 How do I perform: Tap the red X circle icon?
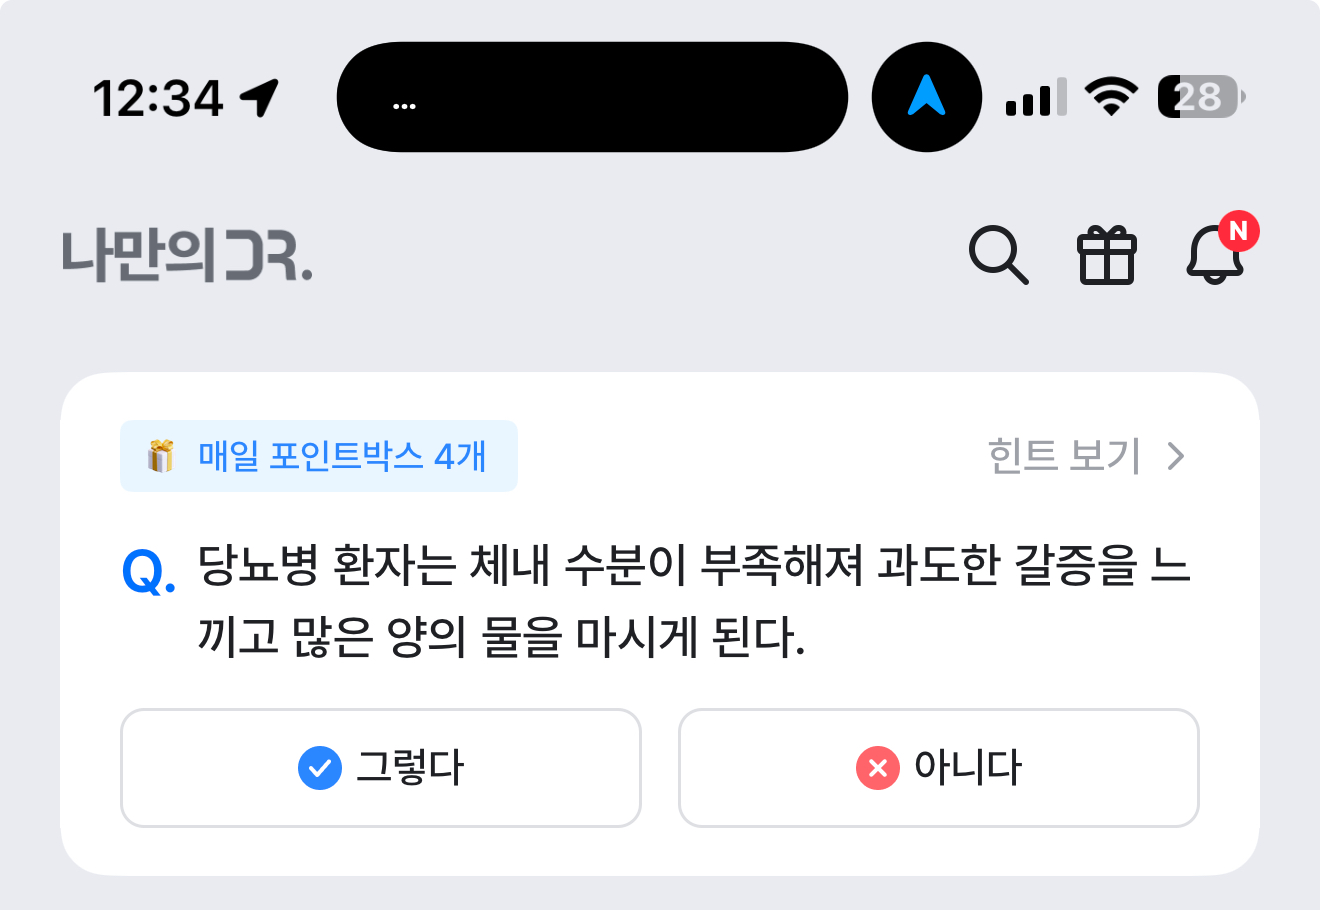878,768
